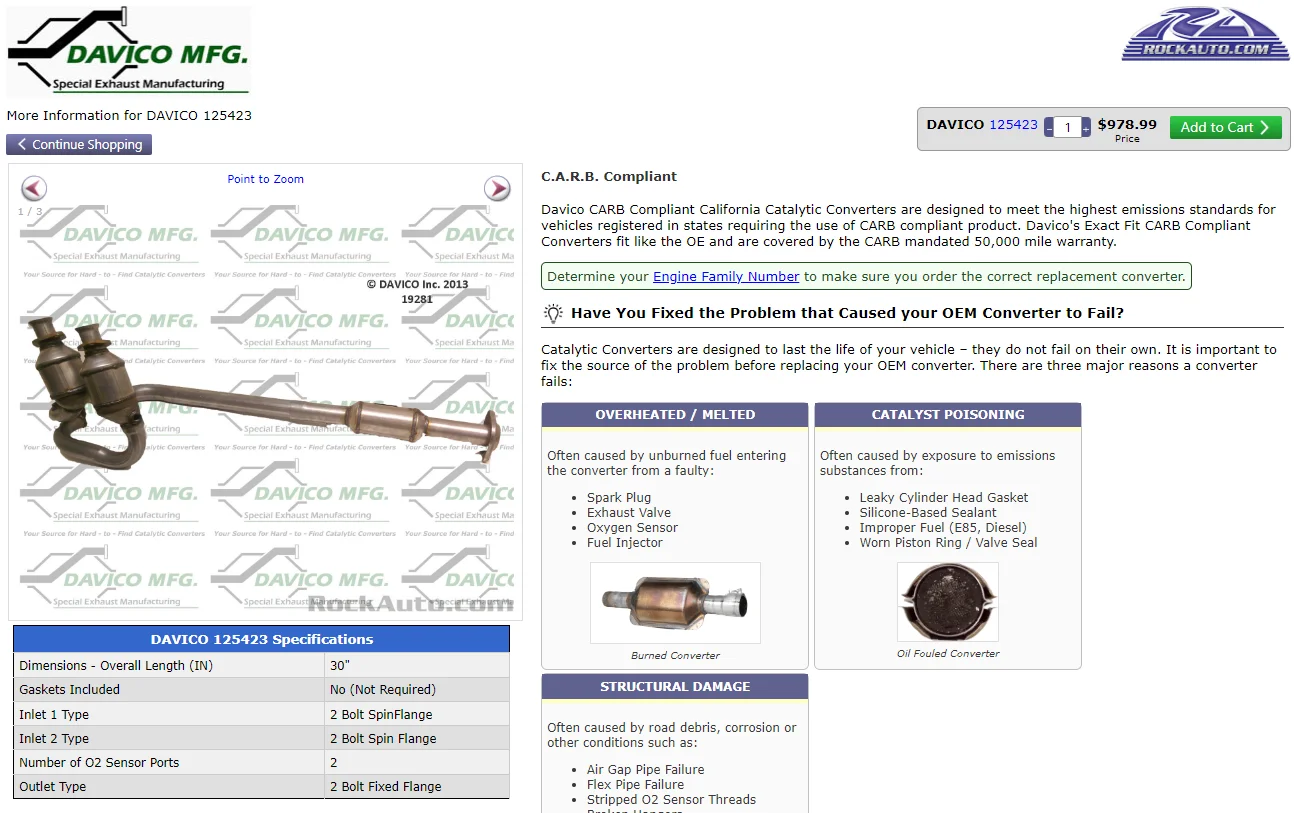This screenshot has width=1294, height=813.
Task: Click the Air Gap Pipe Failure item
Action: [646, 769]
